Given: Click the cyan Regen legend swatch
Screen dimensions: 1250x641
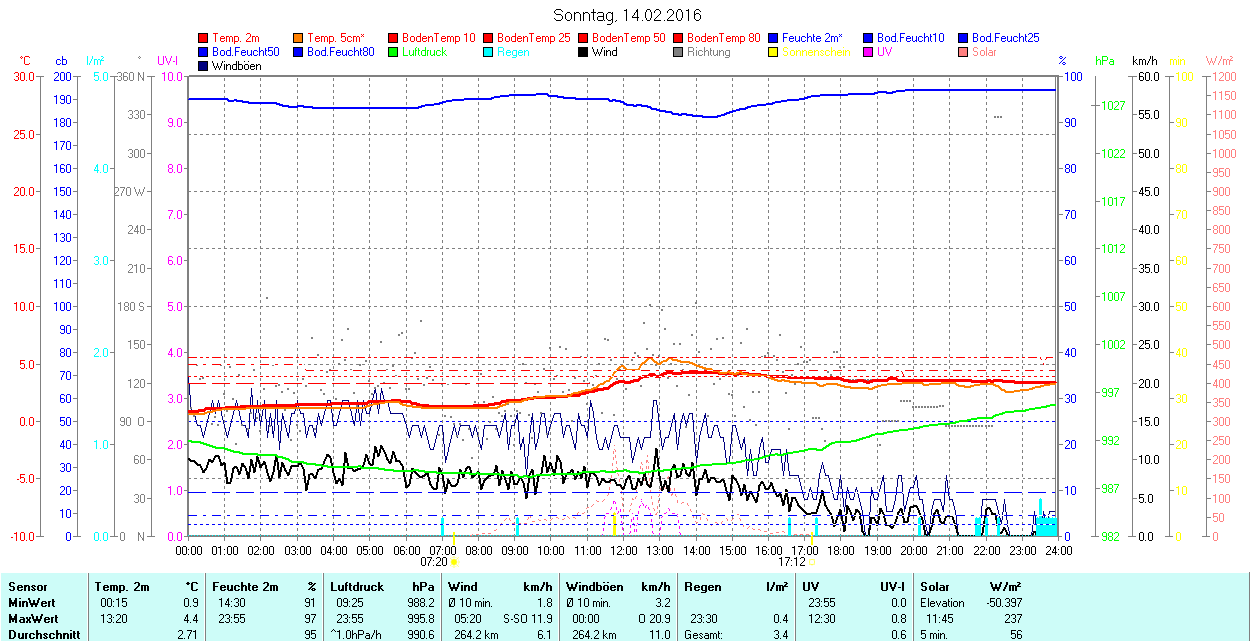Looking at the screenshot, I should tap(489, 52).
